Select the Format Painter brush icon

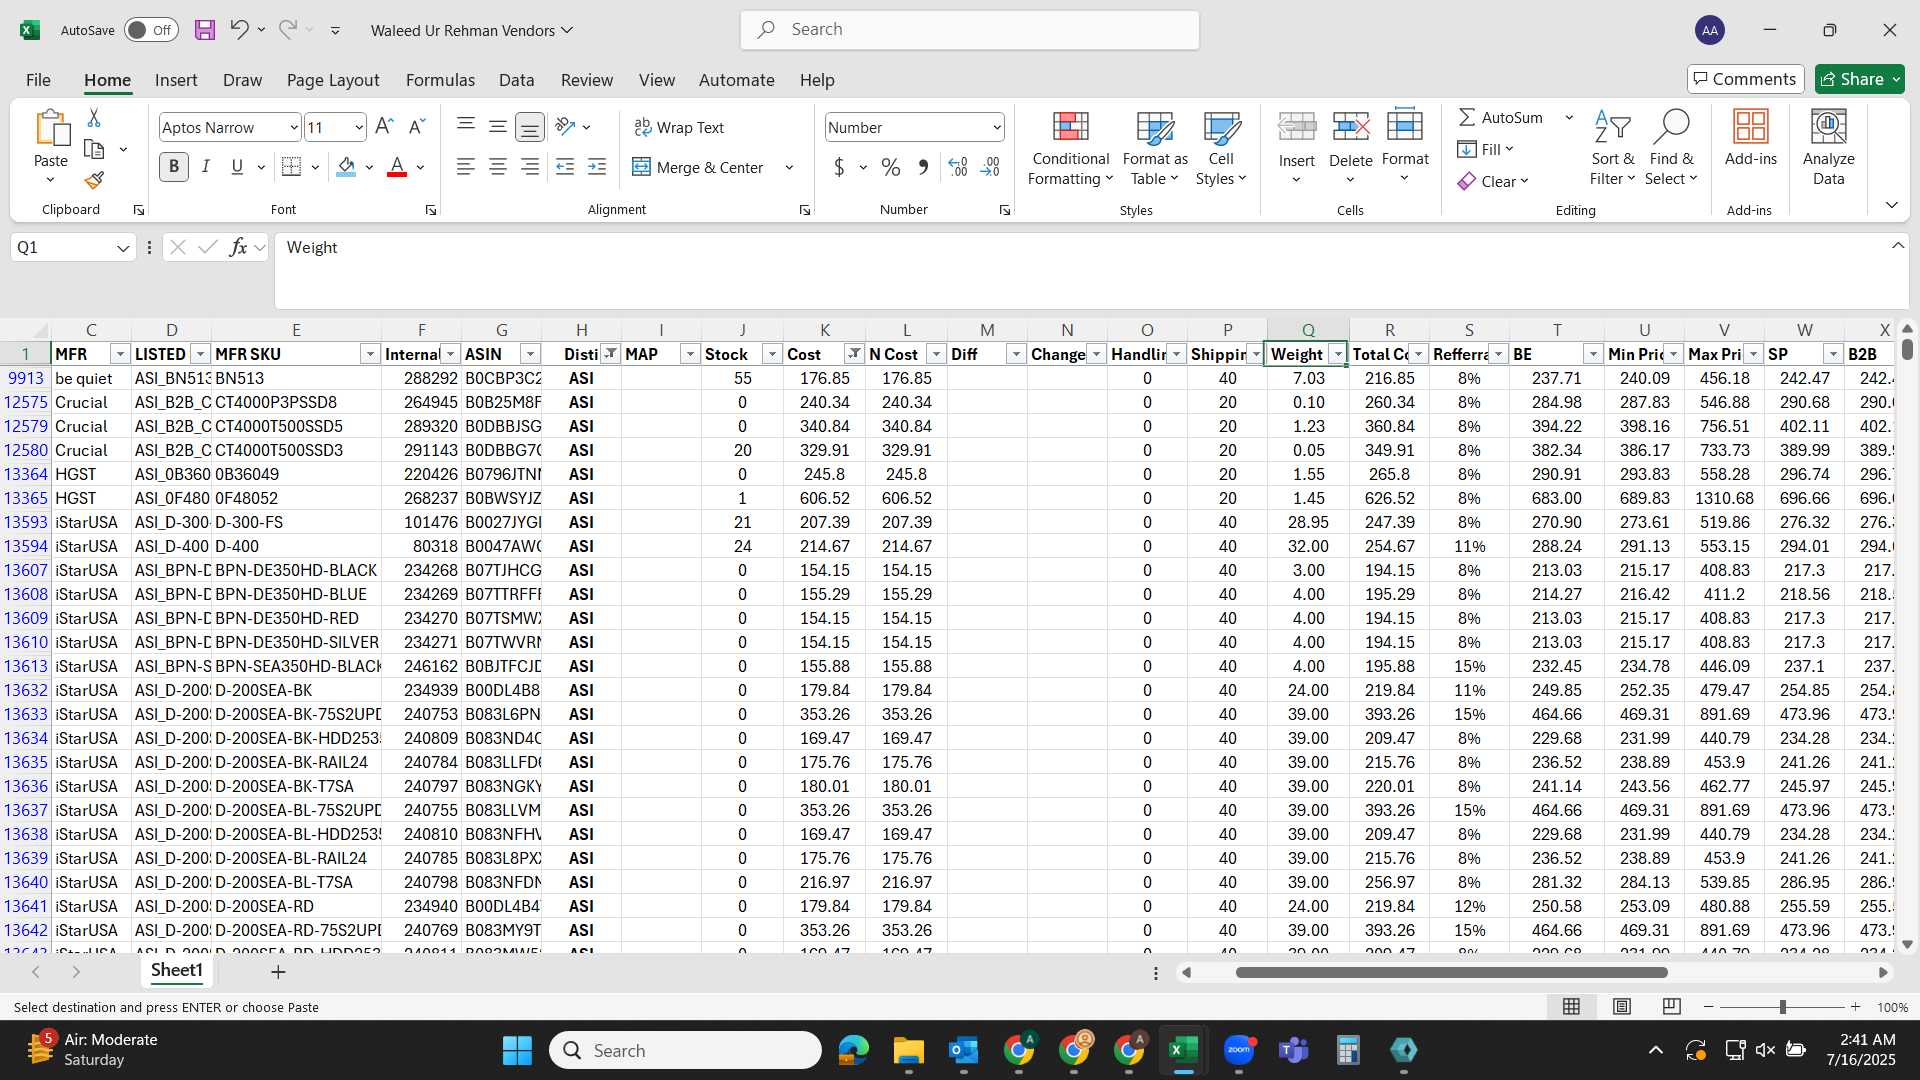pyautogui.click(x=94, y=180)
